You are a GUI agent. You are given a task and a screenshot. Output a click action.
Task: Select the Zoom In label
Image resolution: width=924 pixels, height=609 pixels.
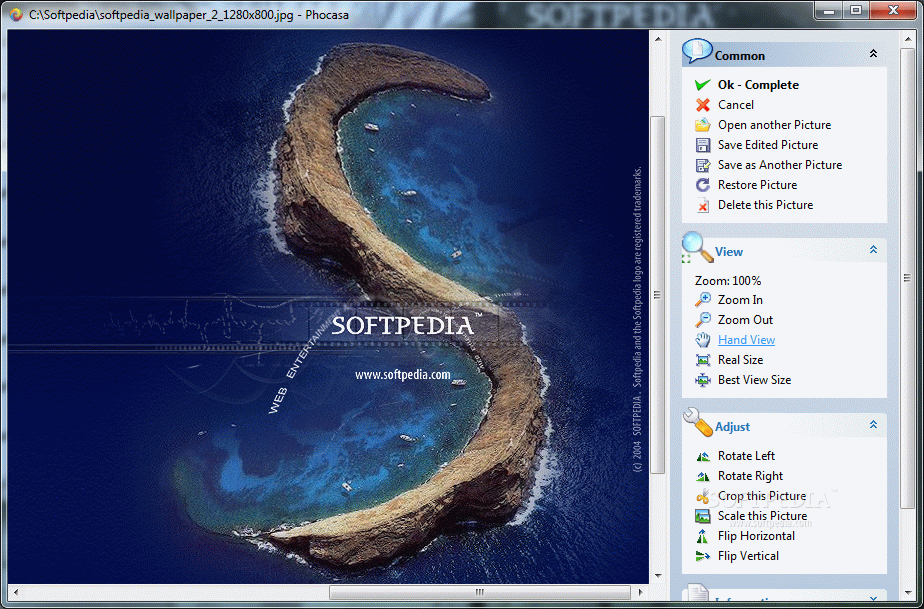pos(740,300)
